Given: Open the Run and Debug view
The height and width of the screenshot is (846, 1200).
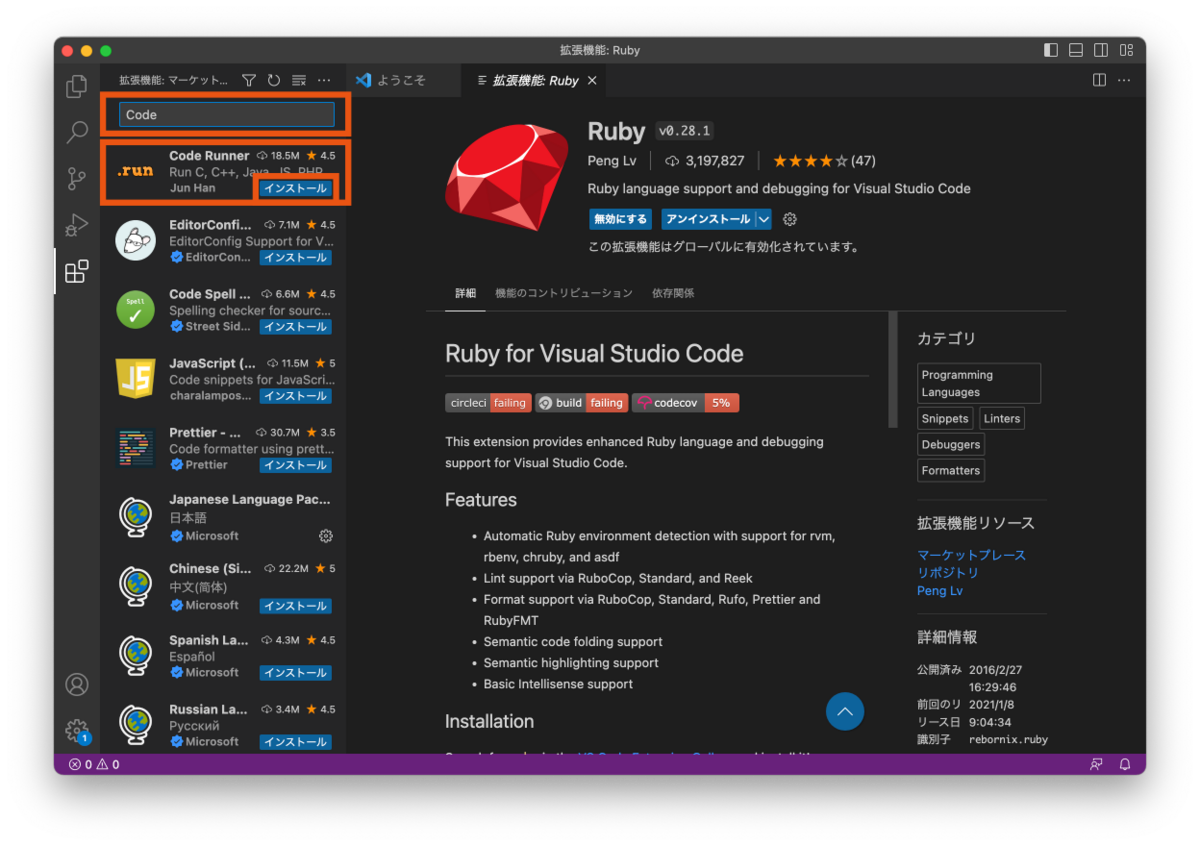Looking at the screenshot, I should point(77,225).
